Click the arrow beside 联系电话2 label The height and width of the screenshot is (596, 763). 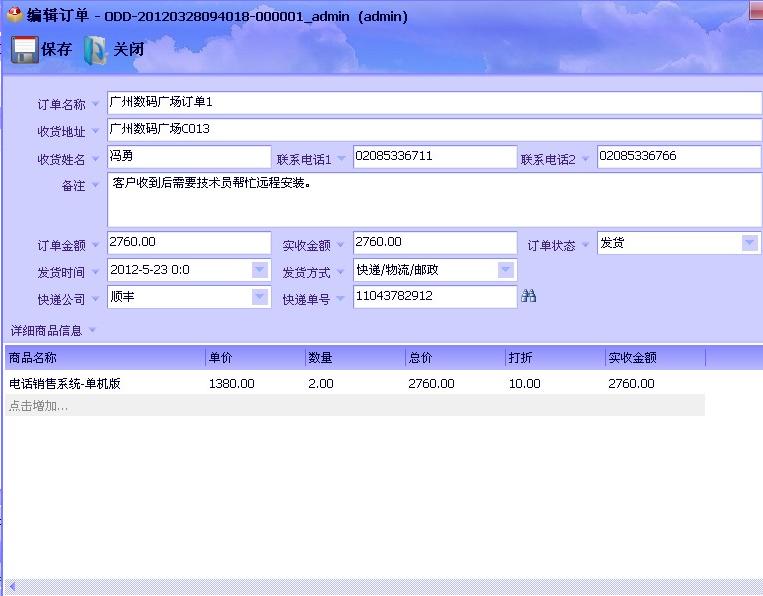pos(585,158)
